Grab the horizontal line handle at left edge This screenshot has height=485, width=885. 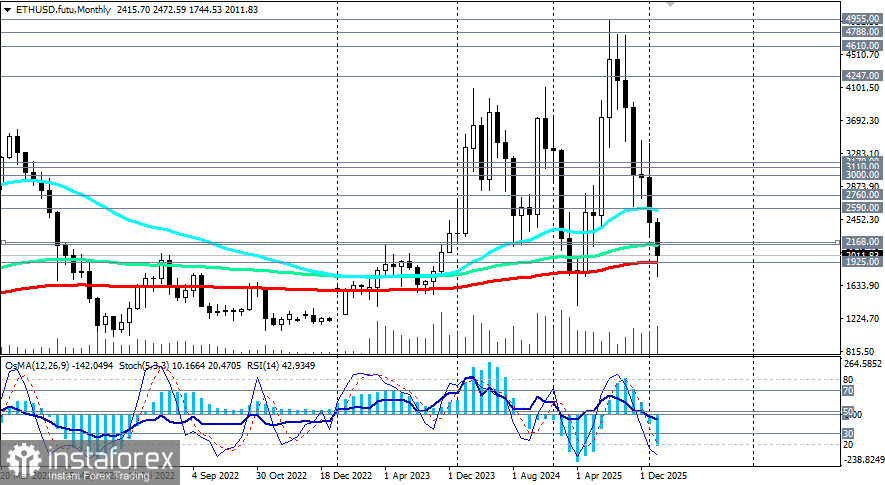[2, 242]
